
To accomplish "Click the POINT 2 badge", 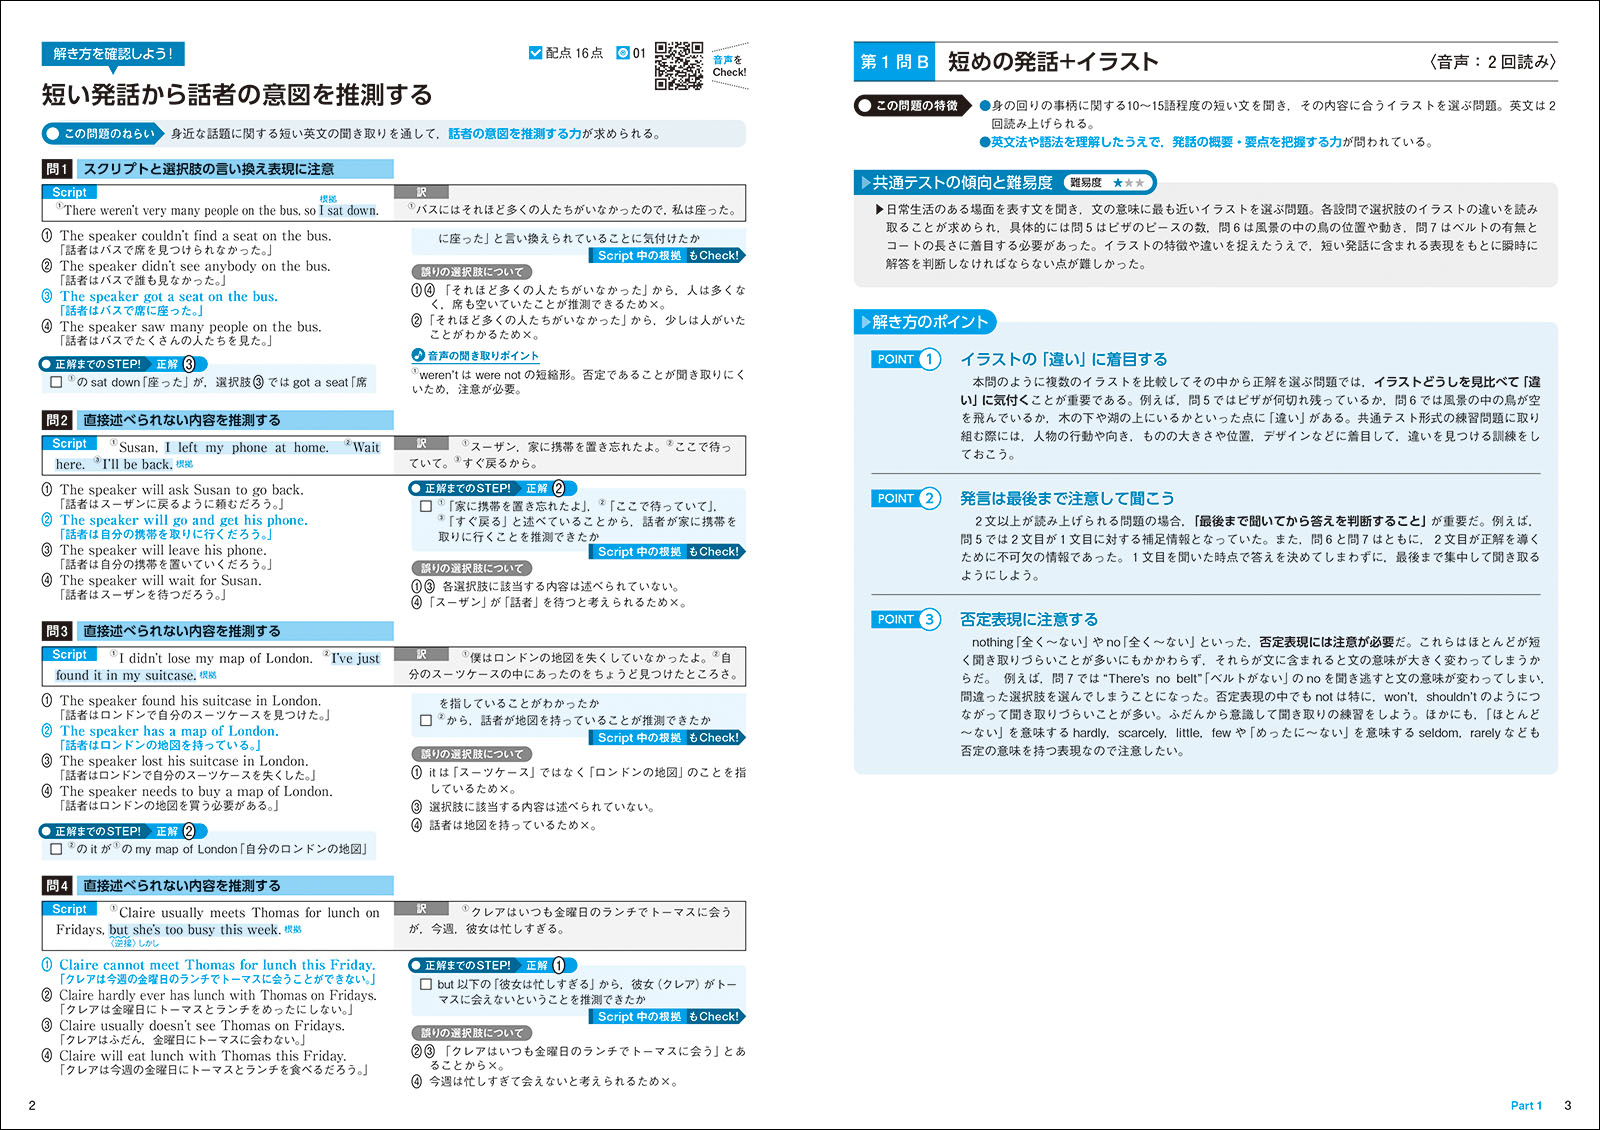I will pyautogui.click(x=907, y=498).
